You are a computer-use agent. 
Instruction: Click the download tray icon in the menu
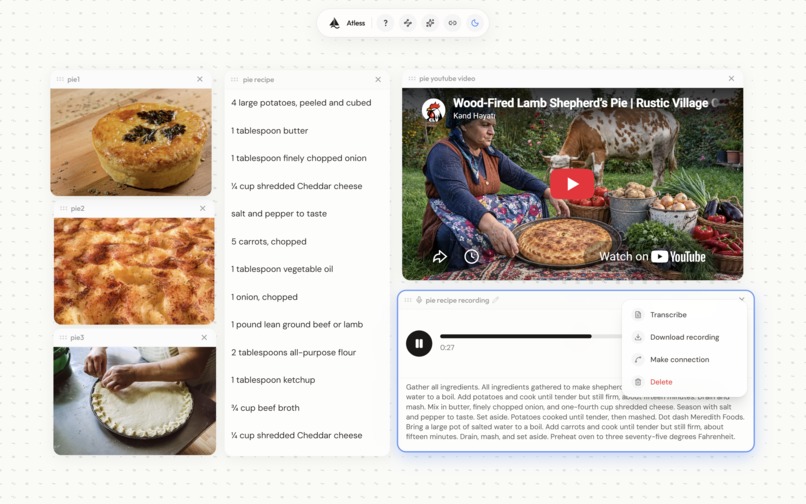point(638,337)
